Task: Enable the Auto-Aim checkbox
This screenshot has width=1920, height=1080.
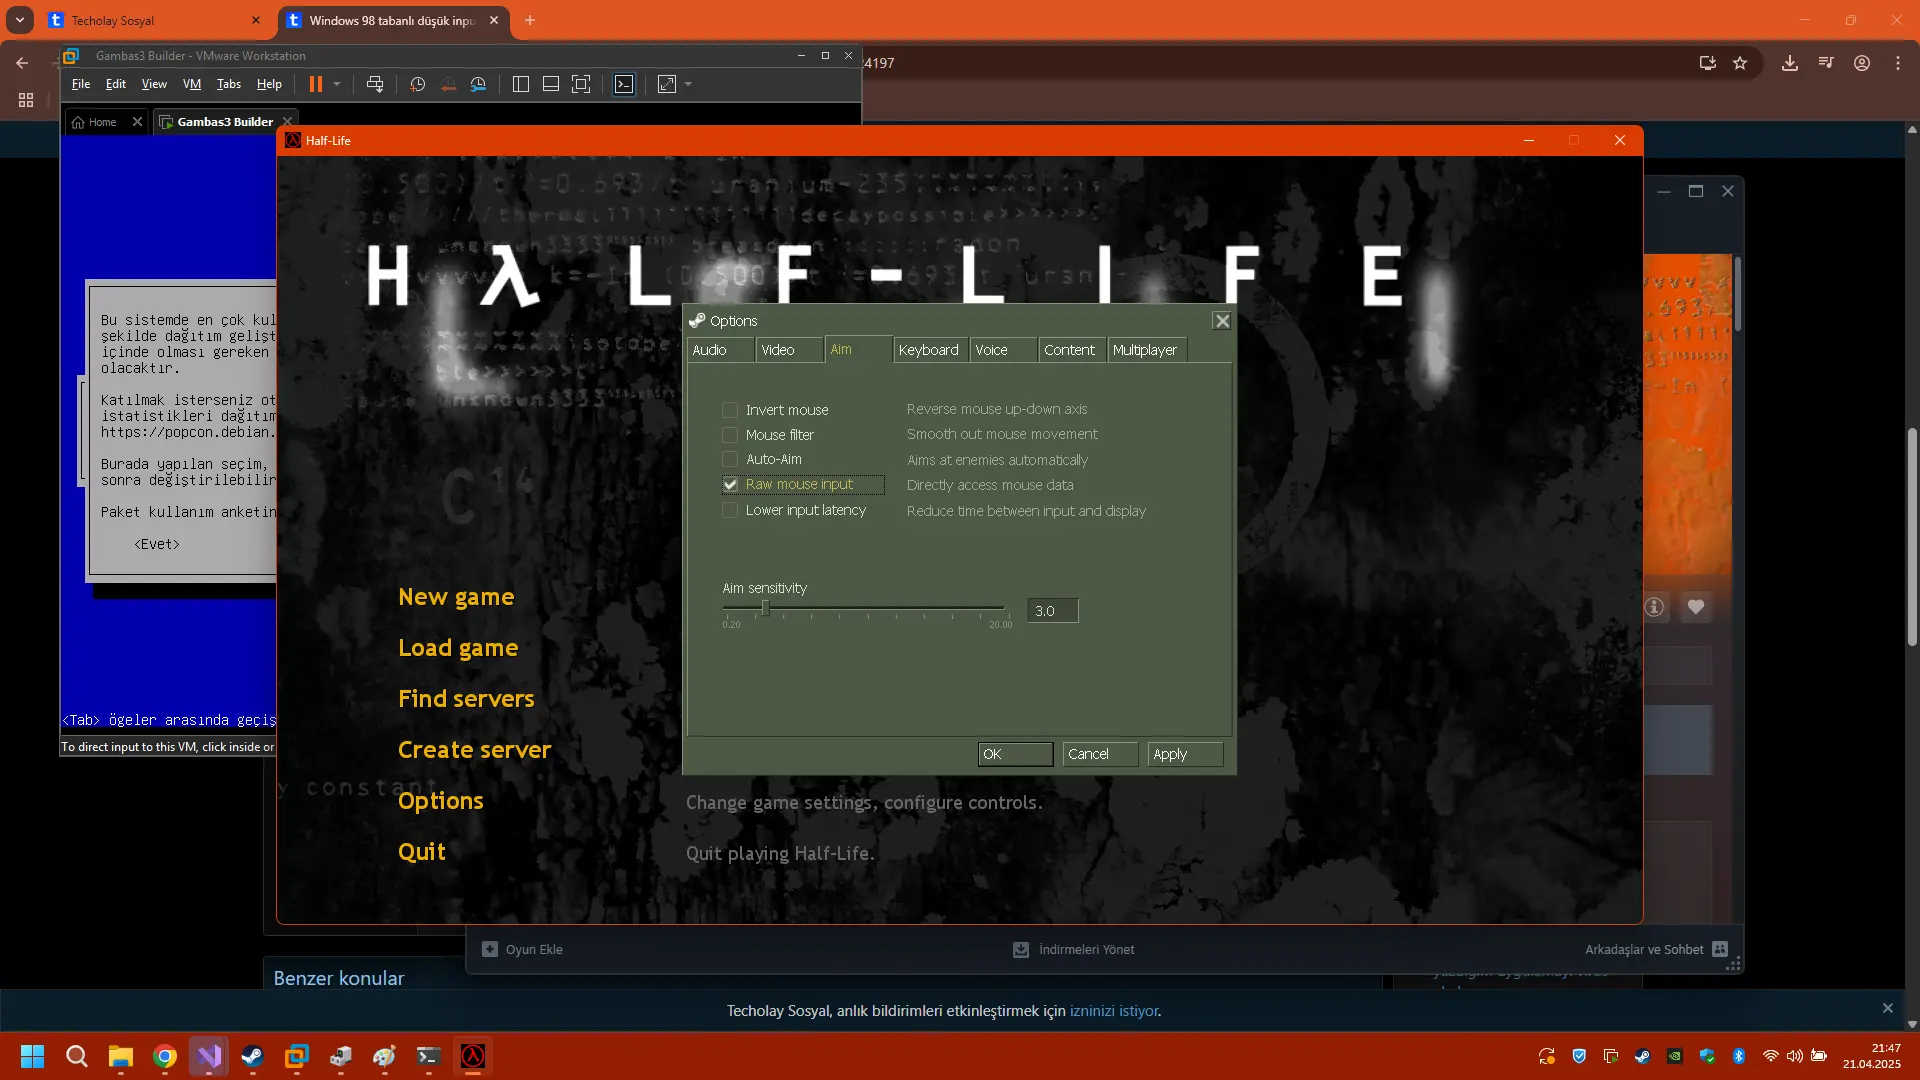Action: [730, 459]
